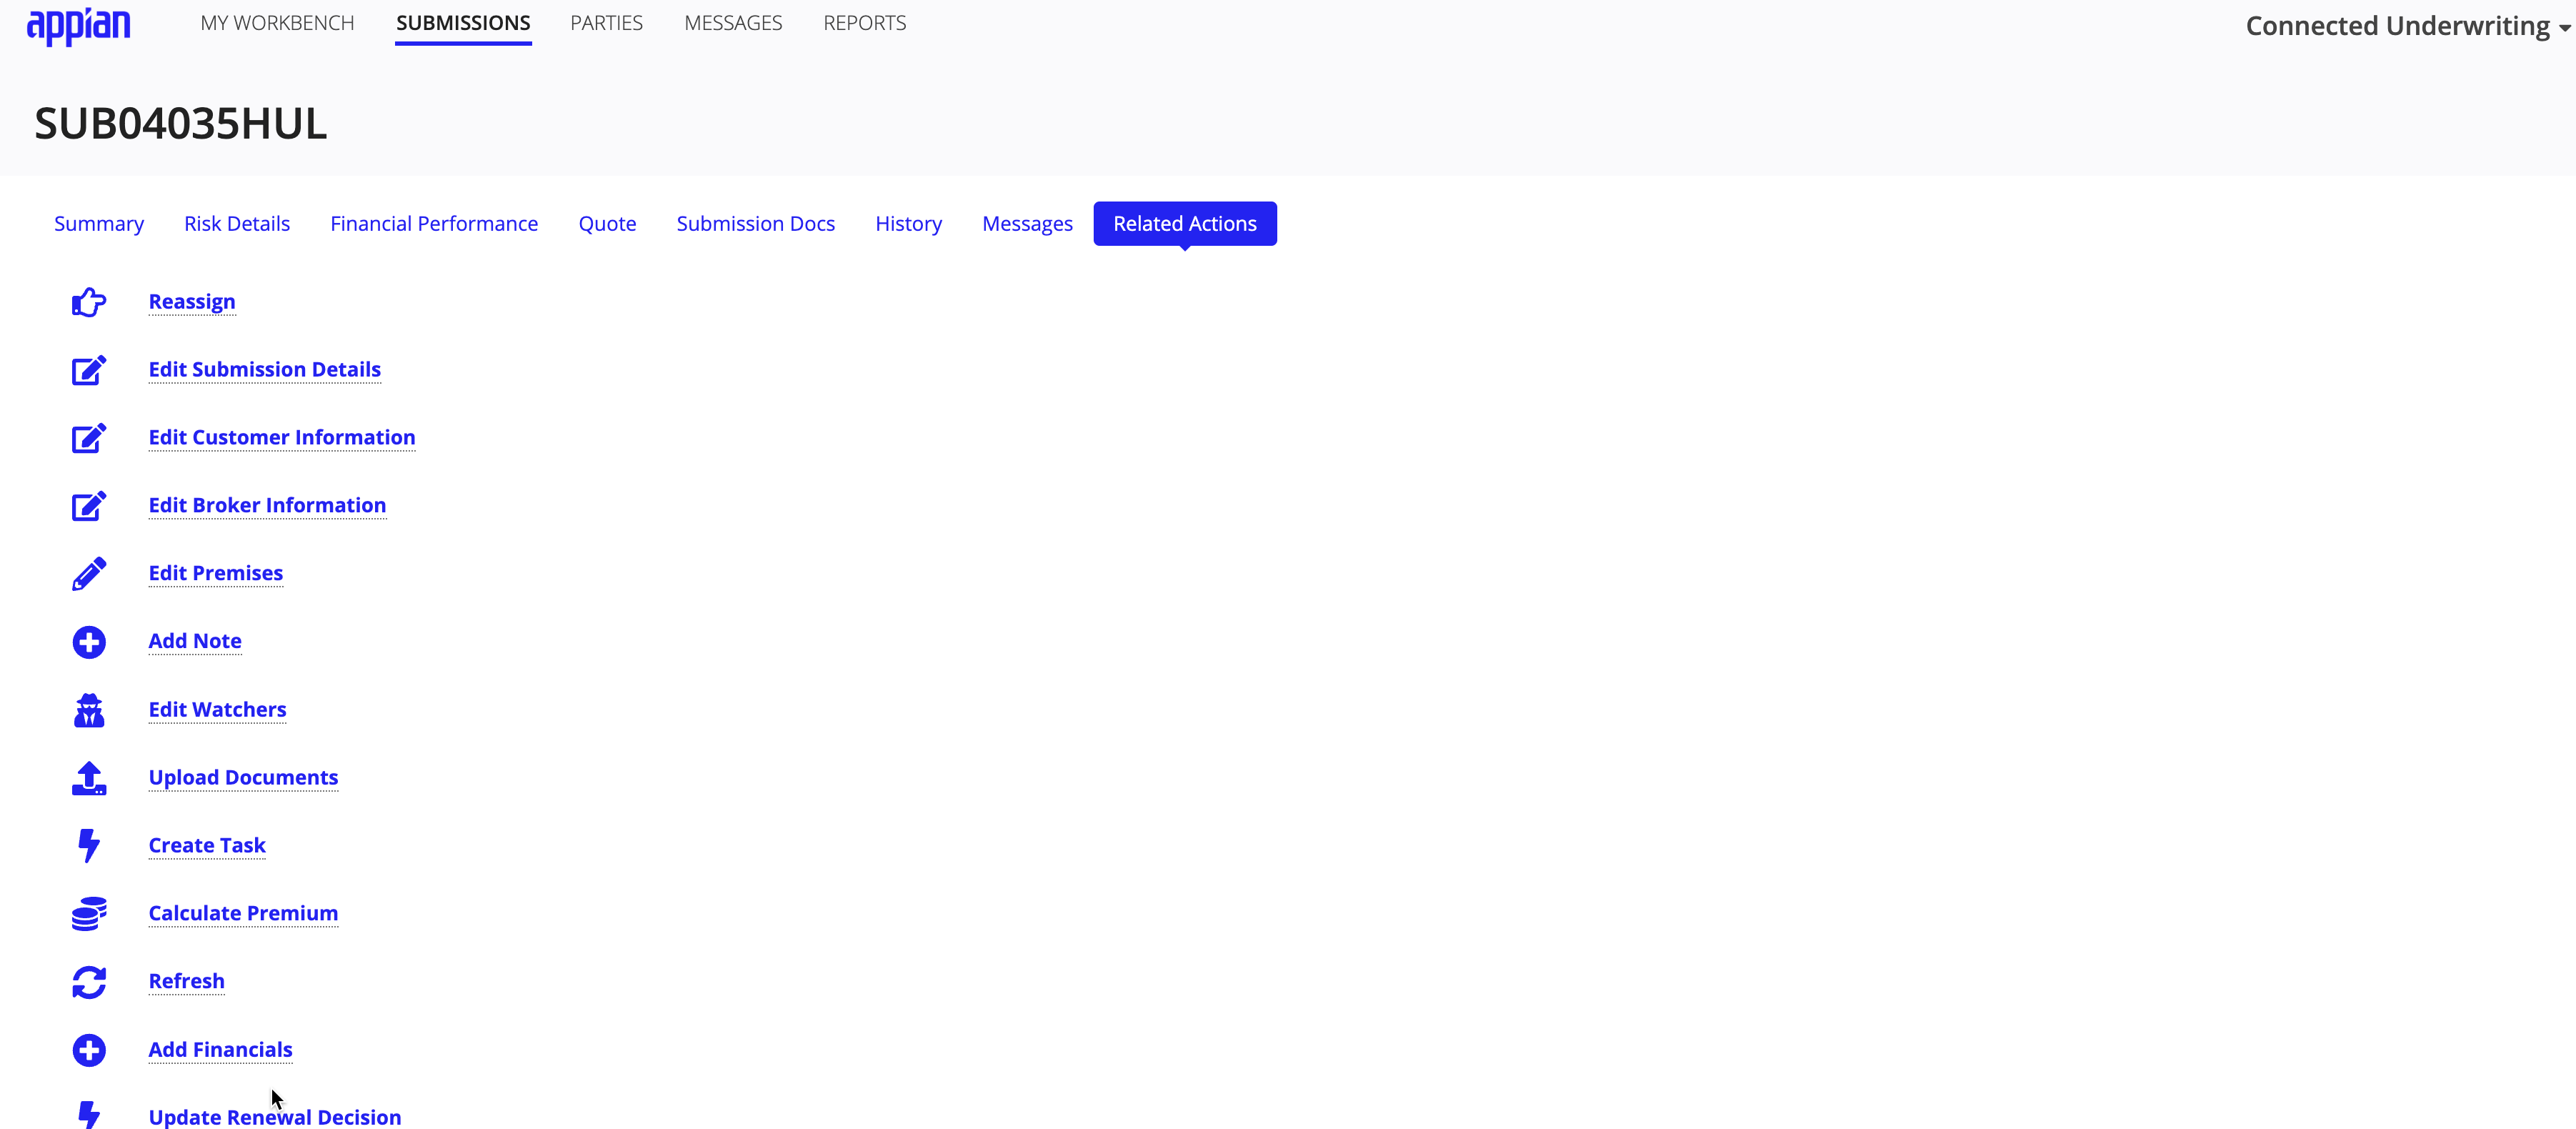Switch to the Risk Details tab
The height and width of the screenshot is (1129, 2576).
(237, 224)
